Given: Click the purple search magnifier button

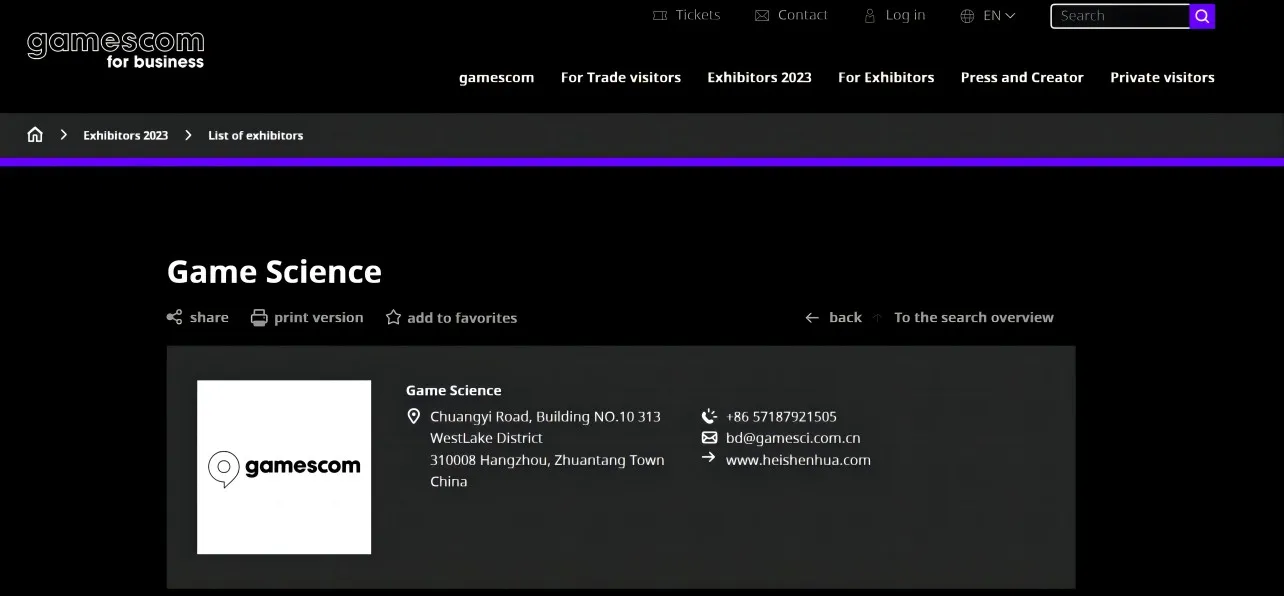Looking at the screenshot, I should point(1202,16).
